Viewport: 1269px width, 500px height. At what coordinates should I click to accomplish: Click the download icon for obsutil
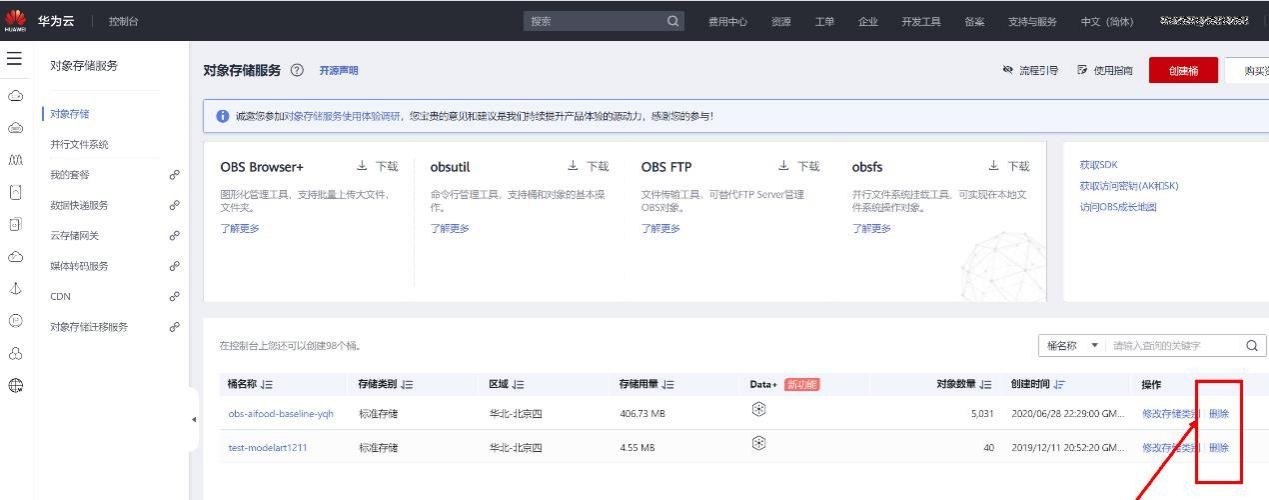pyautogui.click(x=573, y=167)
